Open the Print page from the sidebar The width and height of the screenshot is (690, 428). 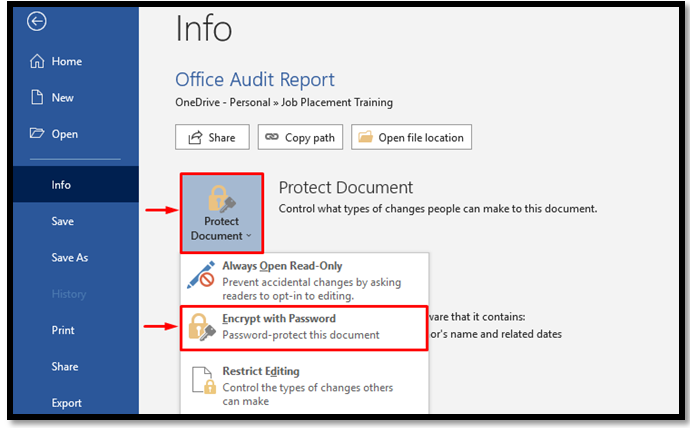coord(76,330)
